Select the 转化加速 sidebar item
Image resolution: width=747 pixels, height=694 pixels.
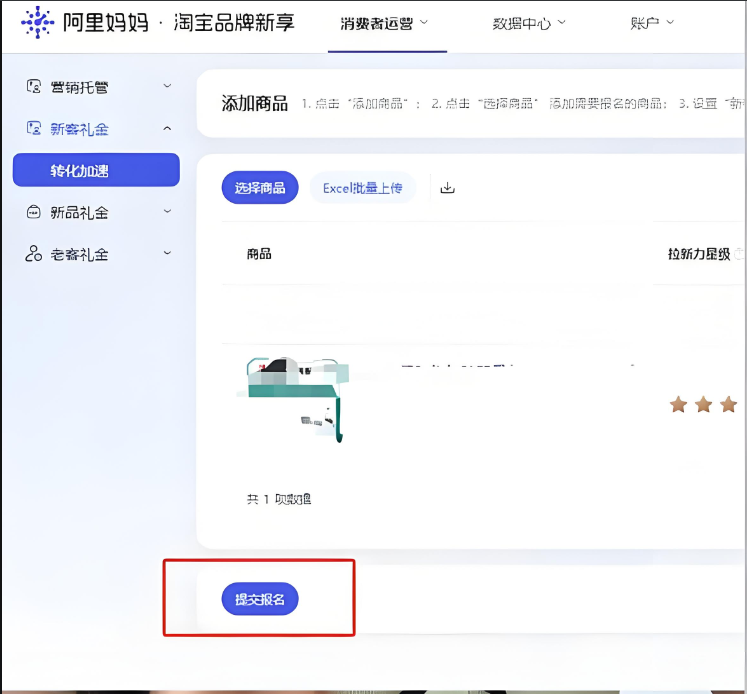[x=96, y=170]
